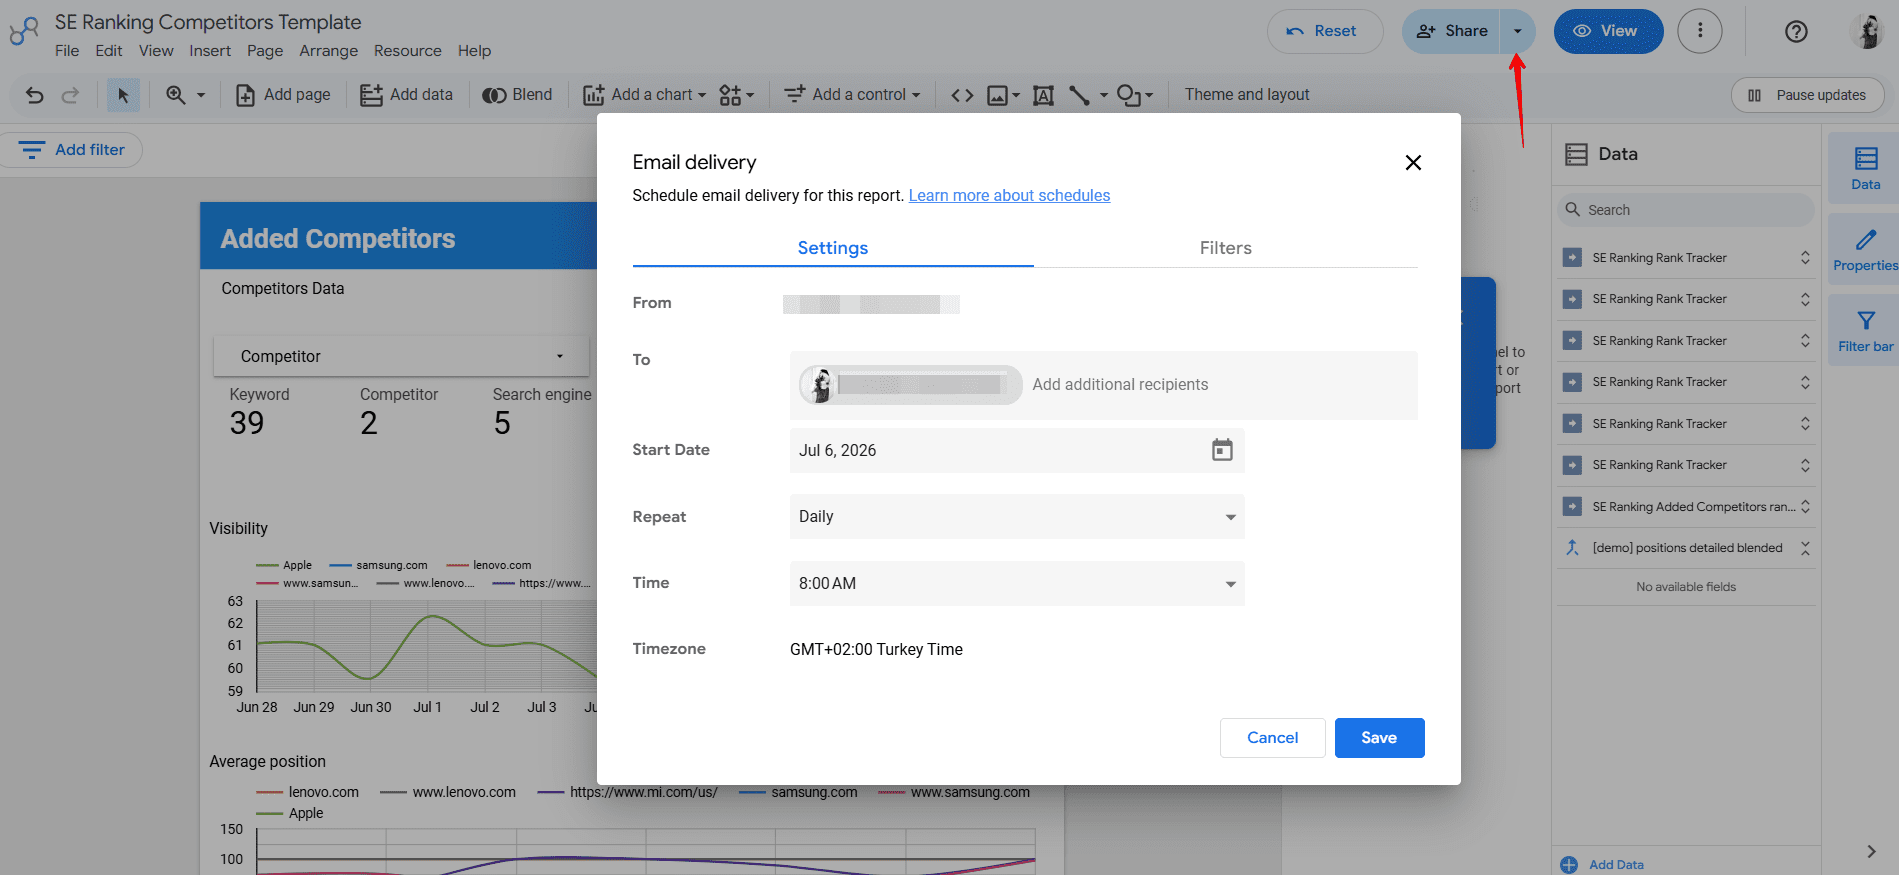The image size is (1899, 875).
Task: Click the Redo arrow icon
Action: coord(70,95)
